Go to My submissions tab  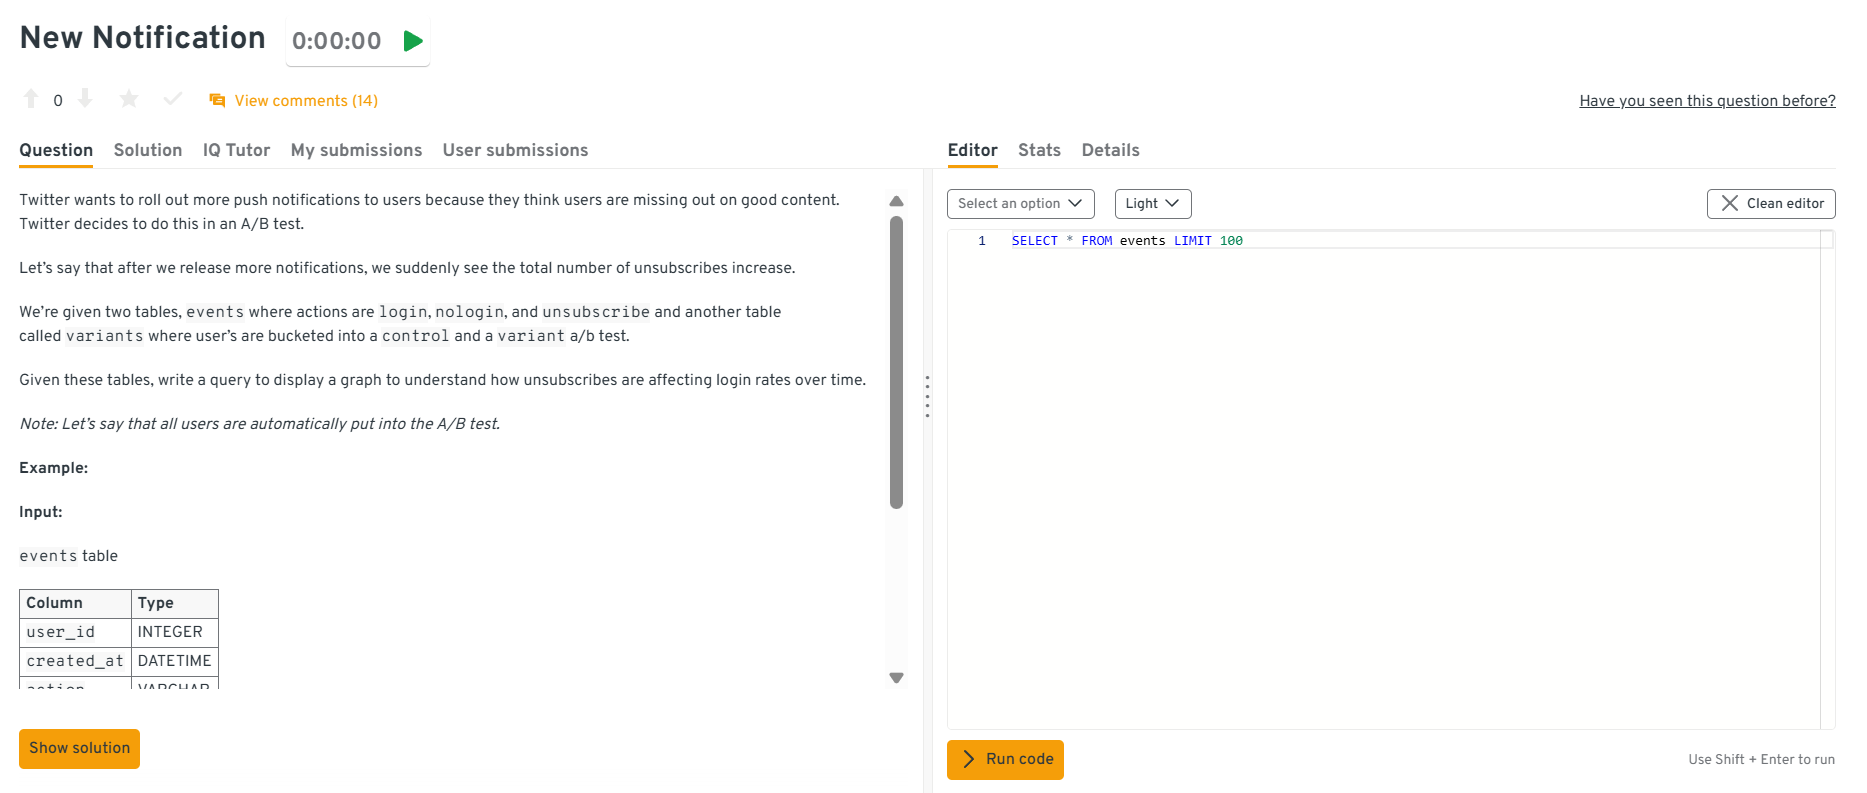(x=356, y=150)
